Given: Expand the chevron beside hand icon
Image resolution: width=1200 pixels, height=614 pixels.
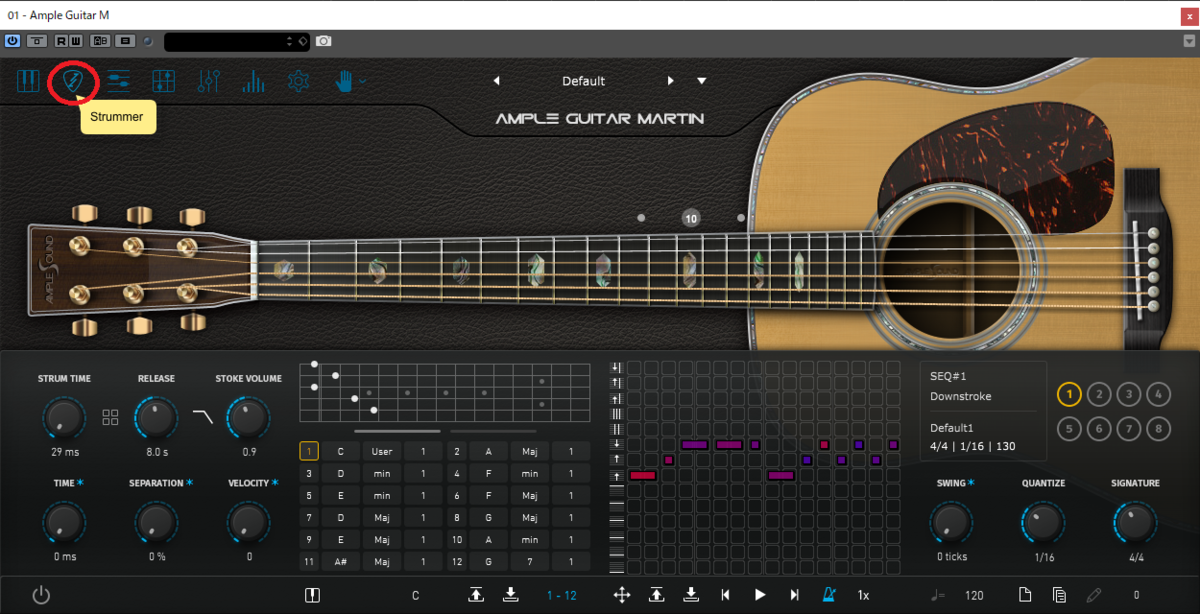Looking at the screenshot, I should click(363, 81).
